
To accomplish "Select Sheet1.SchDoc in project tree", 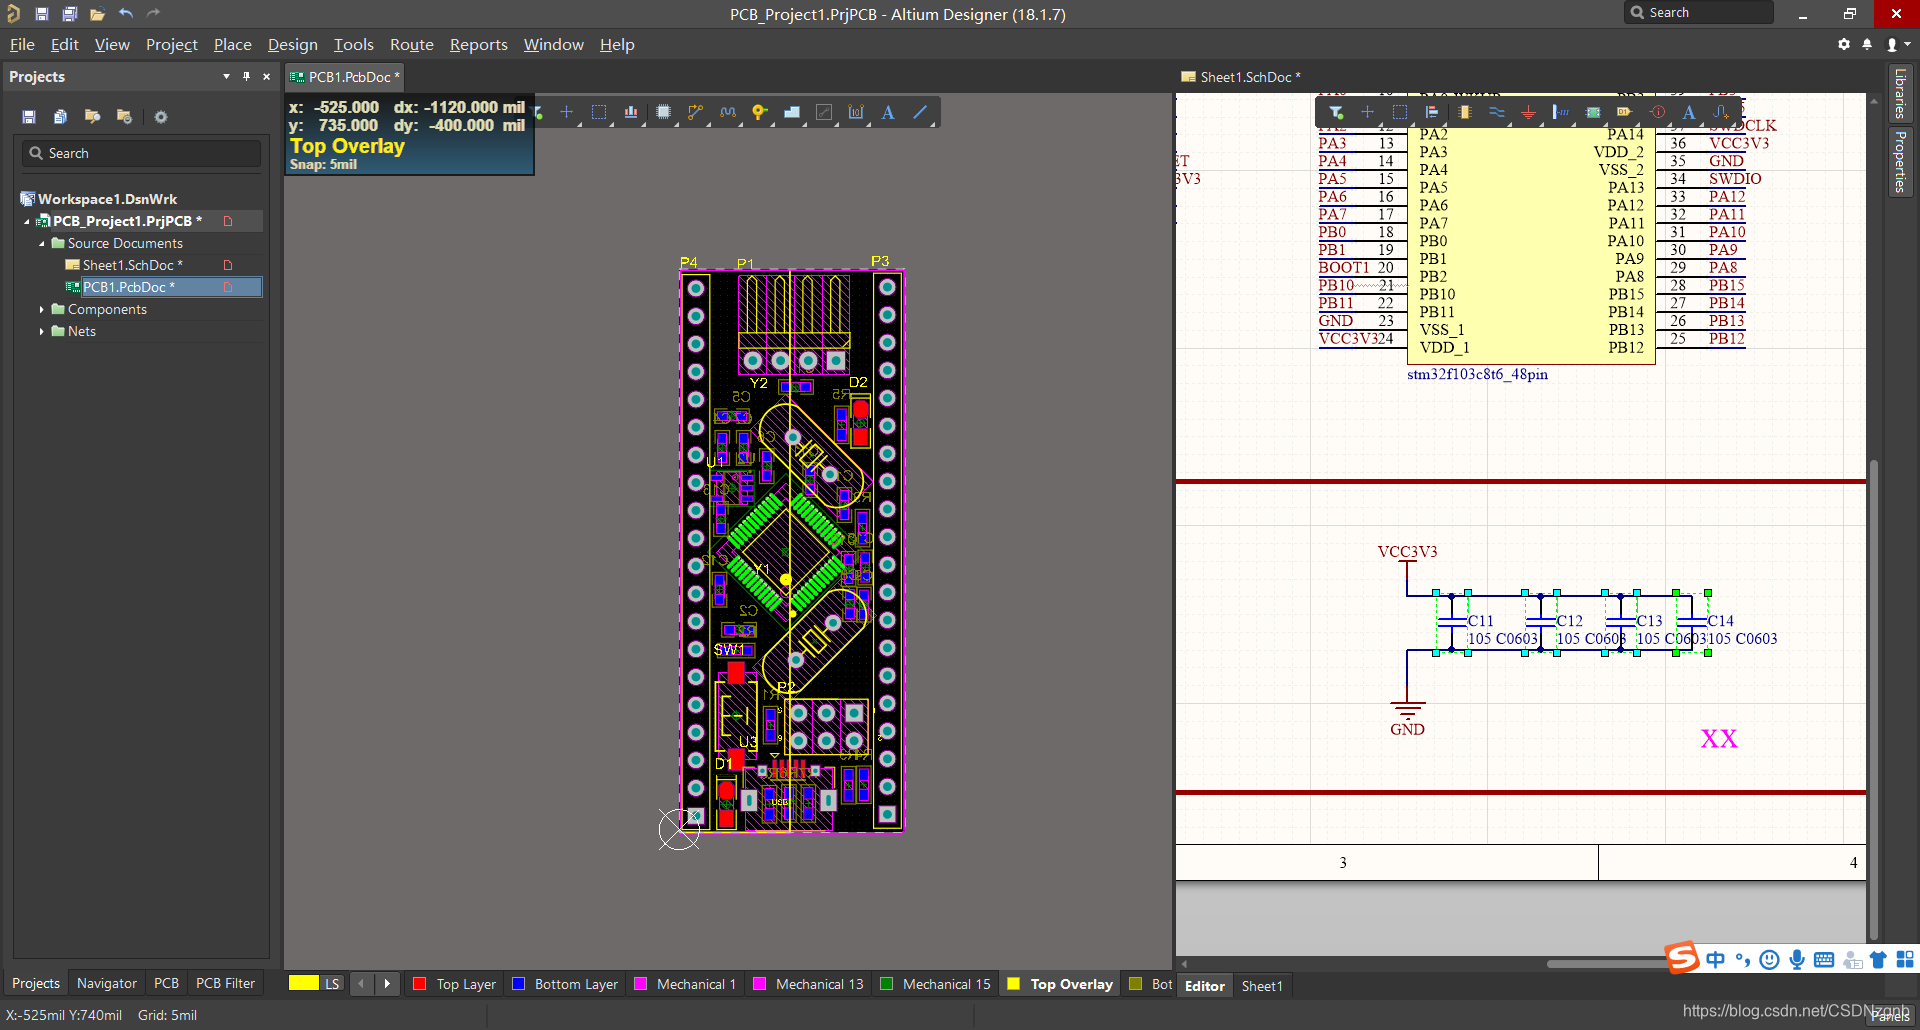I will 132,265.
